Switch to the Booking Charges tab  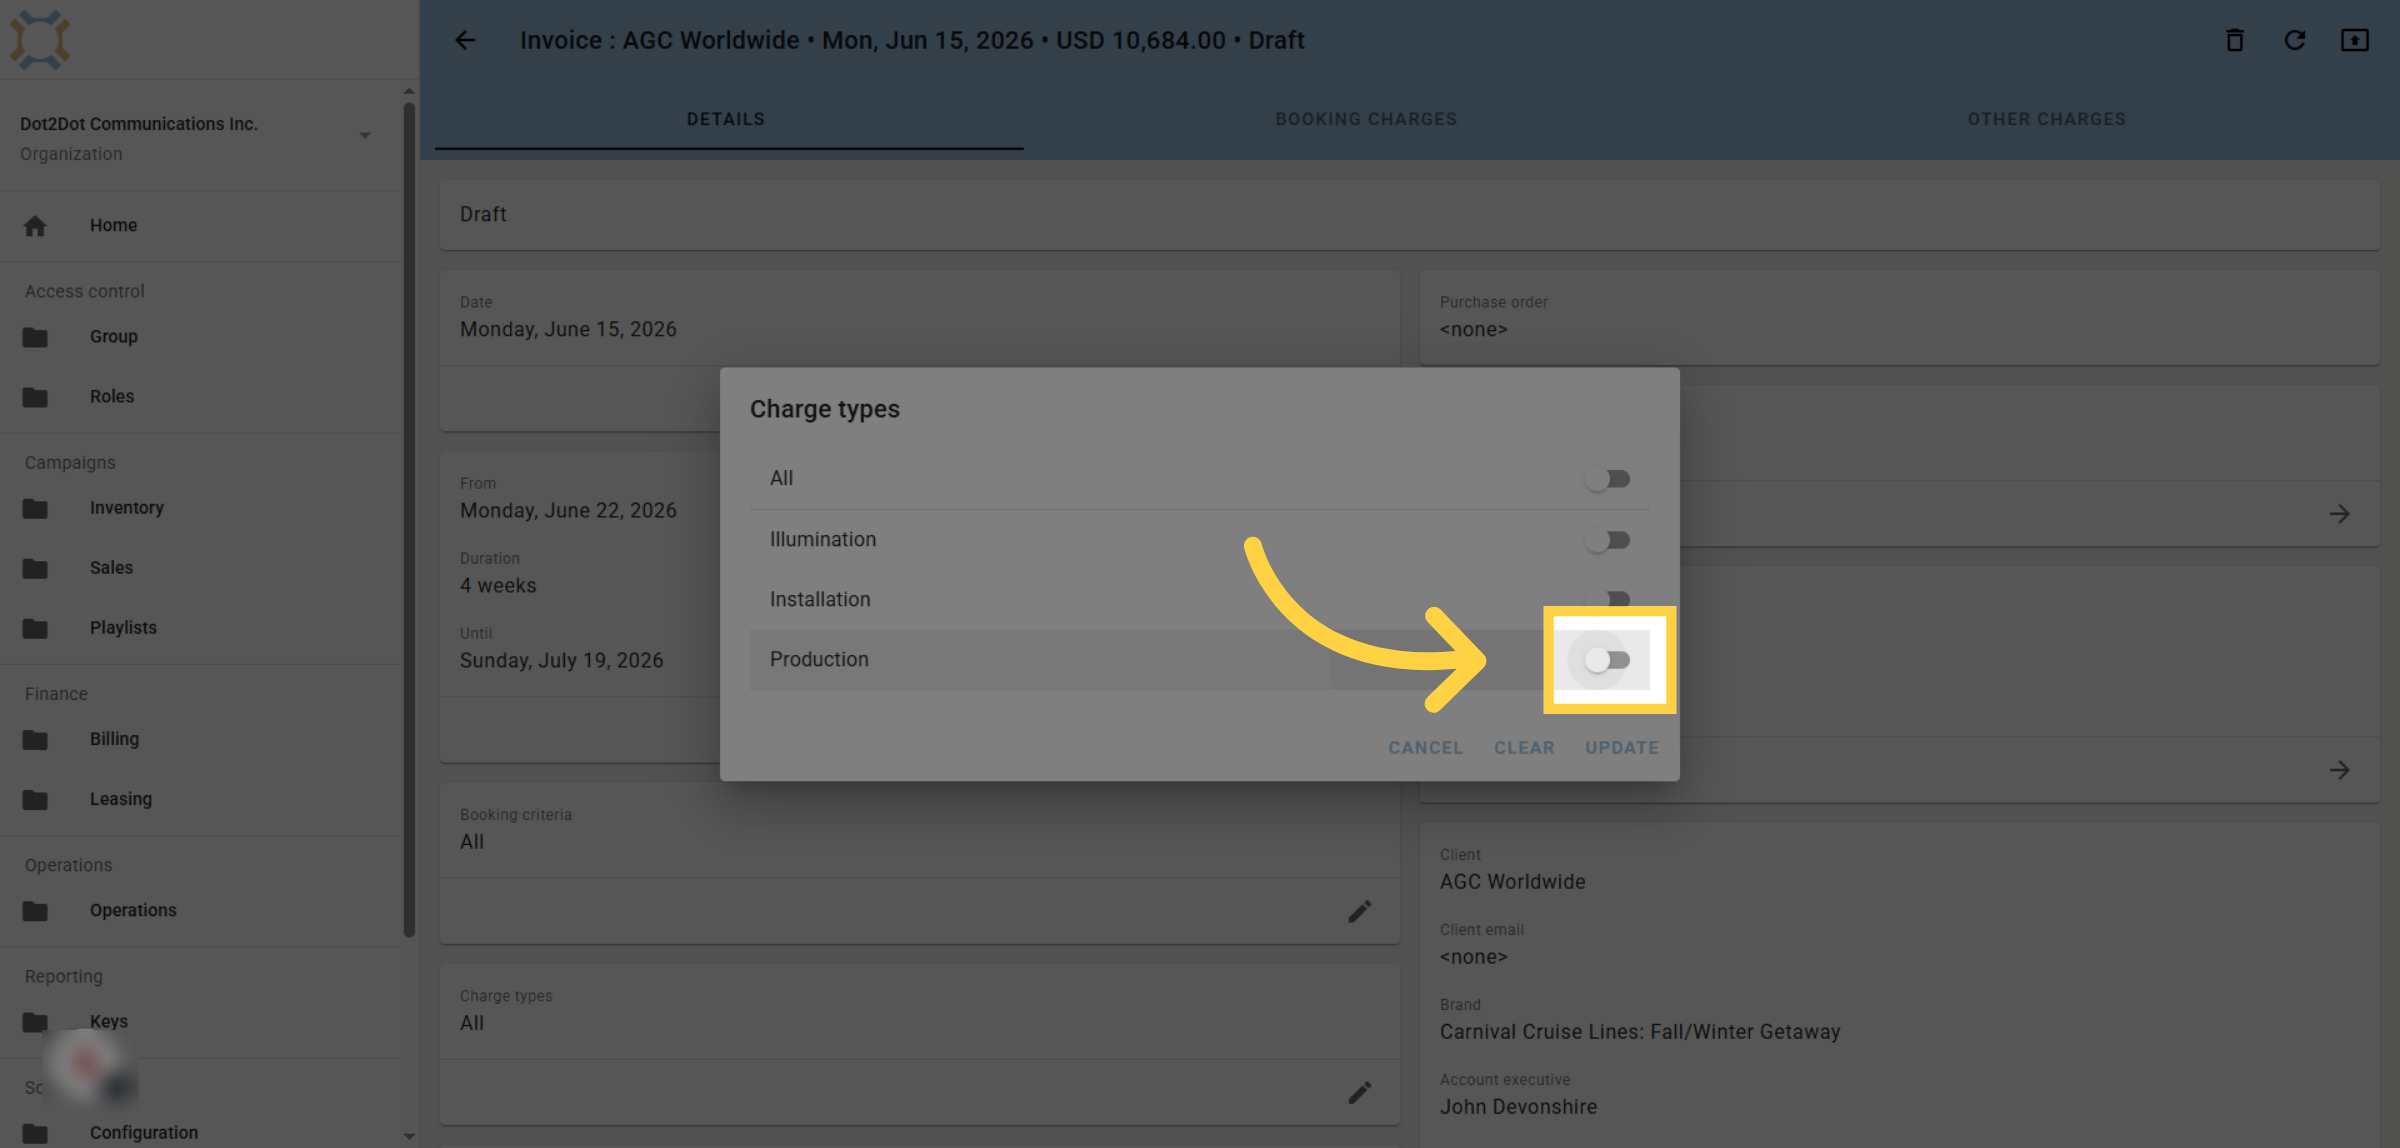[x=1366, y=119]
